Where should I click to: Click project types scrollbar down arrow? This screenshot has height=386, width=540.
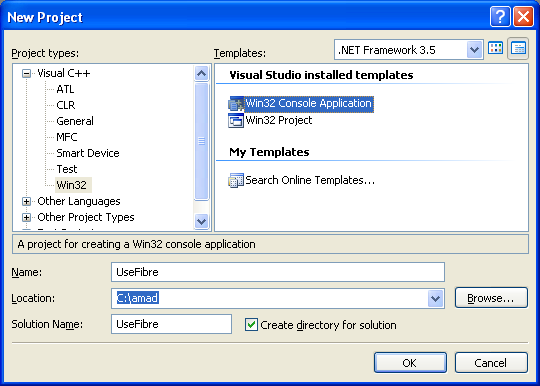click(201, 221)
